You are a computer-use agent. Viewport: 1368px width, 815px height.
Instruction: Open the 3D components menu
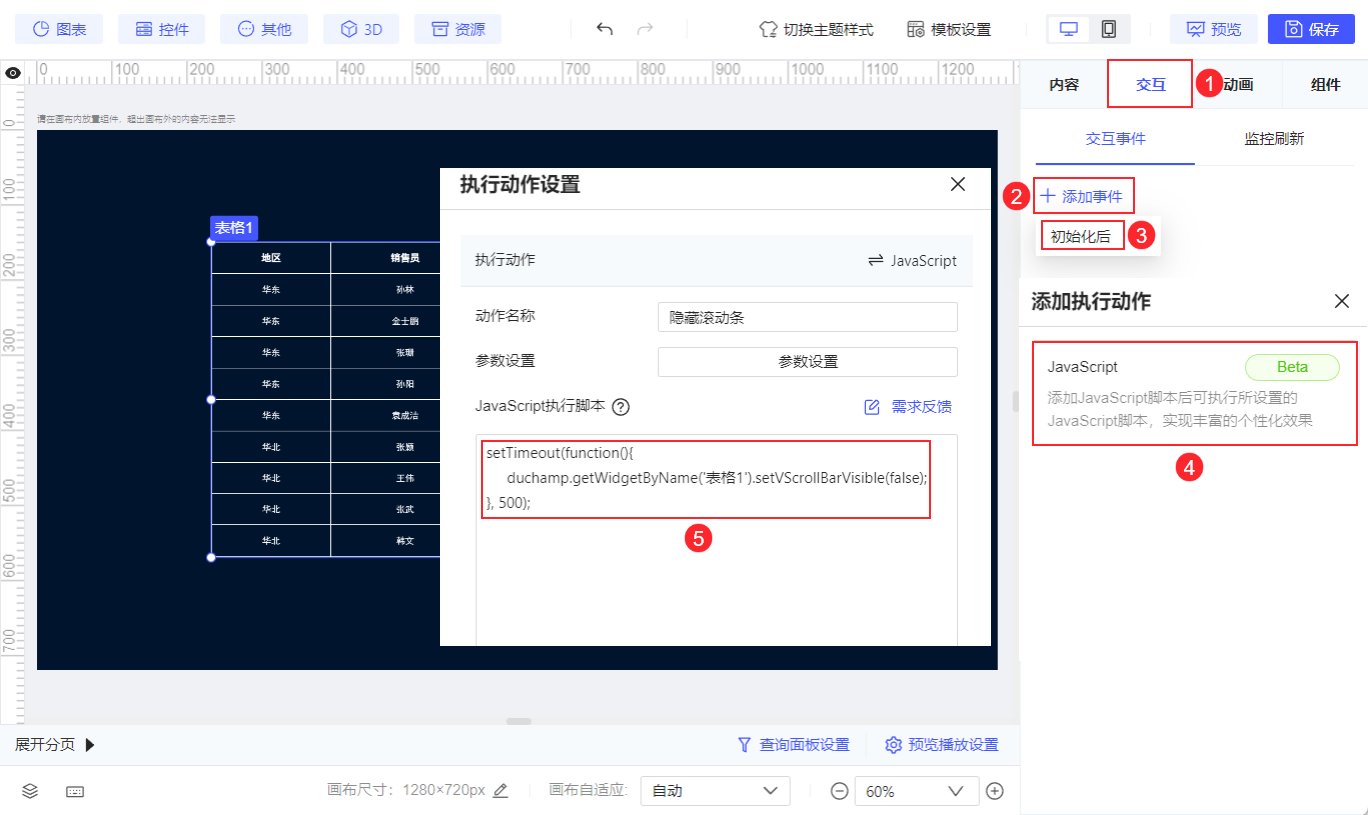click(361, 29)
